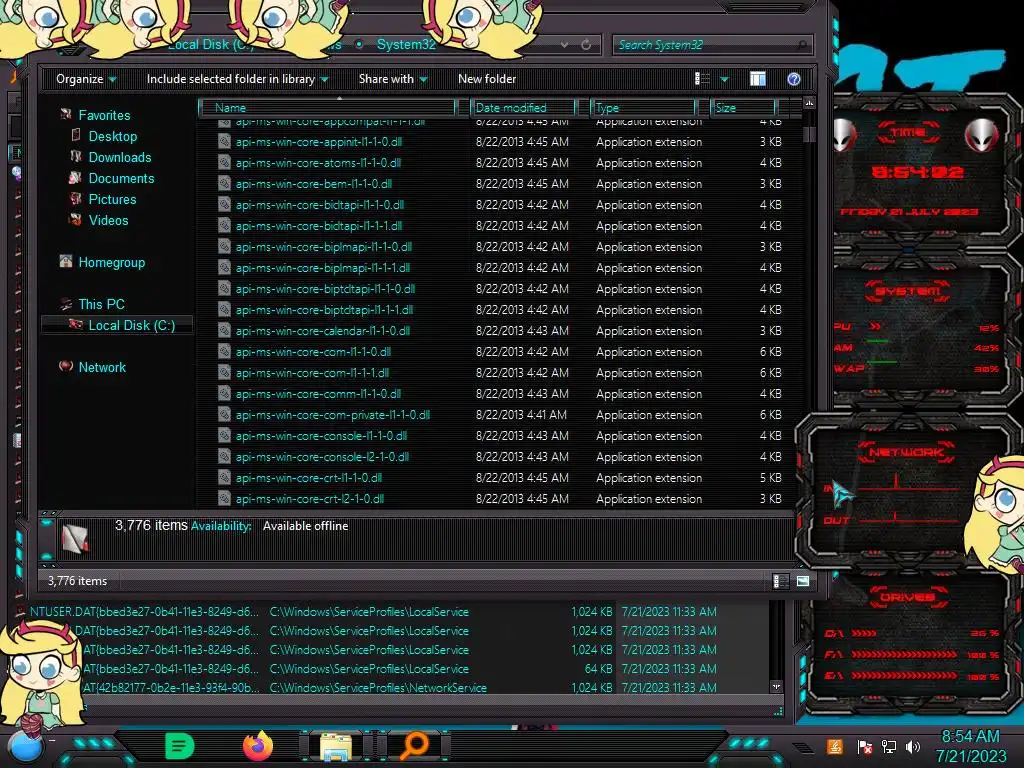Click the New folder button
Image resolution: width=1024 pixels, height=768 pixels.
pos(487,79)
